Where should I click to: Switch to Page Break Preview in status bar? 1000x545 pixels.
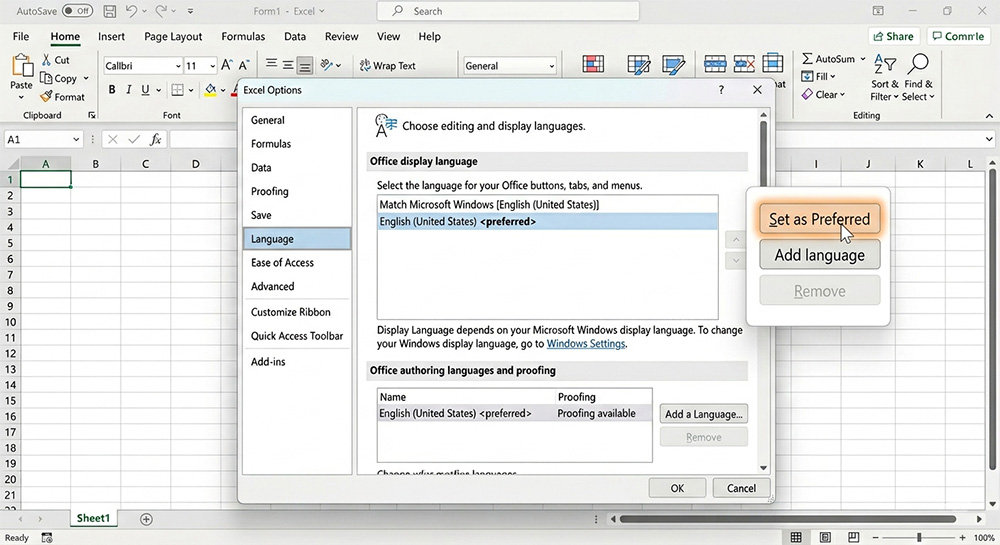coord(853,537)
